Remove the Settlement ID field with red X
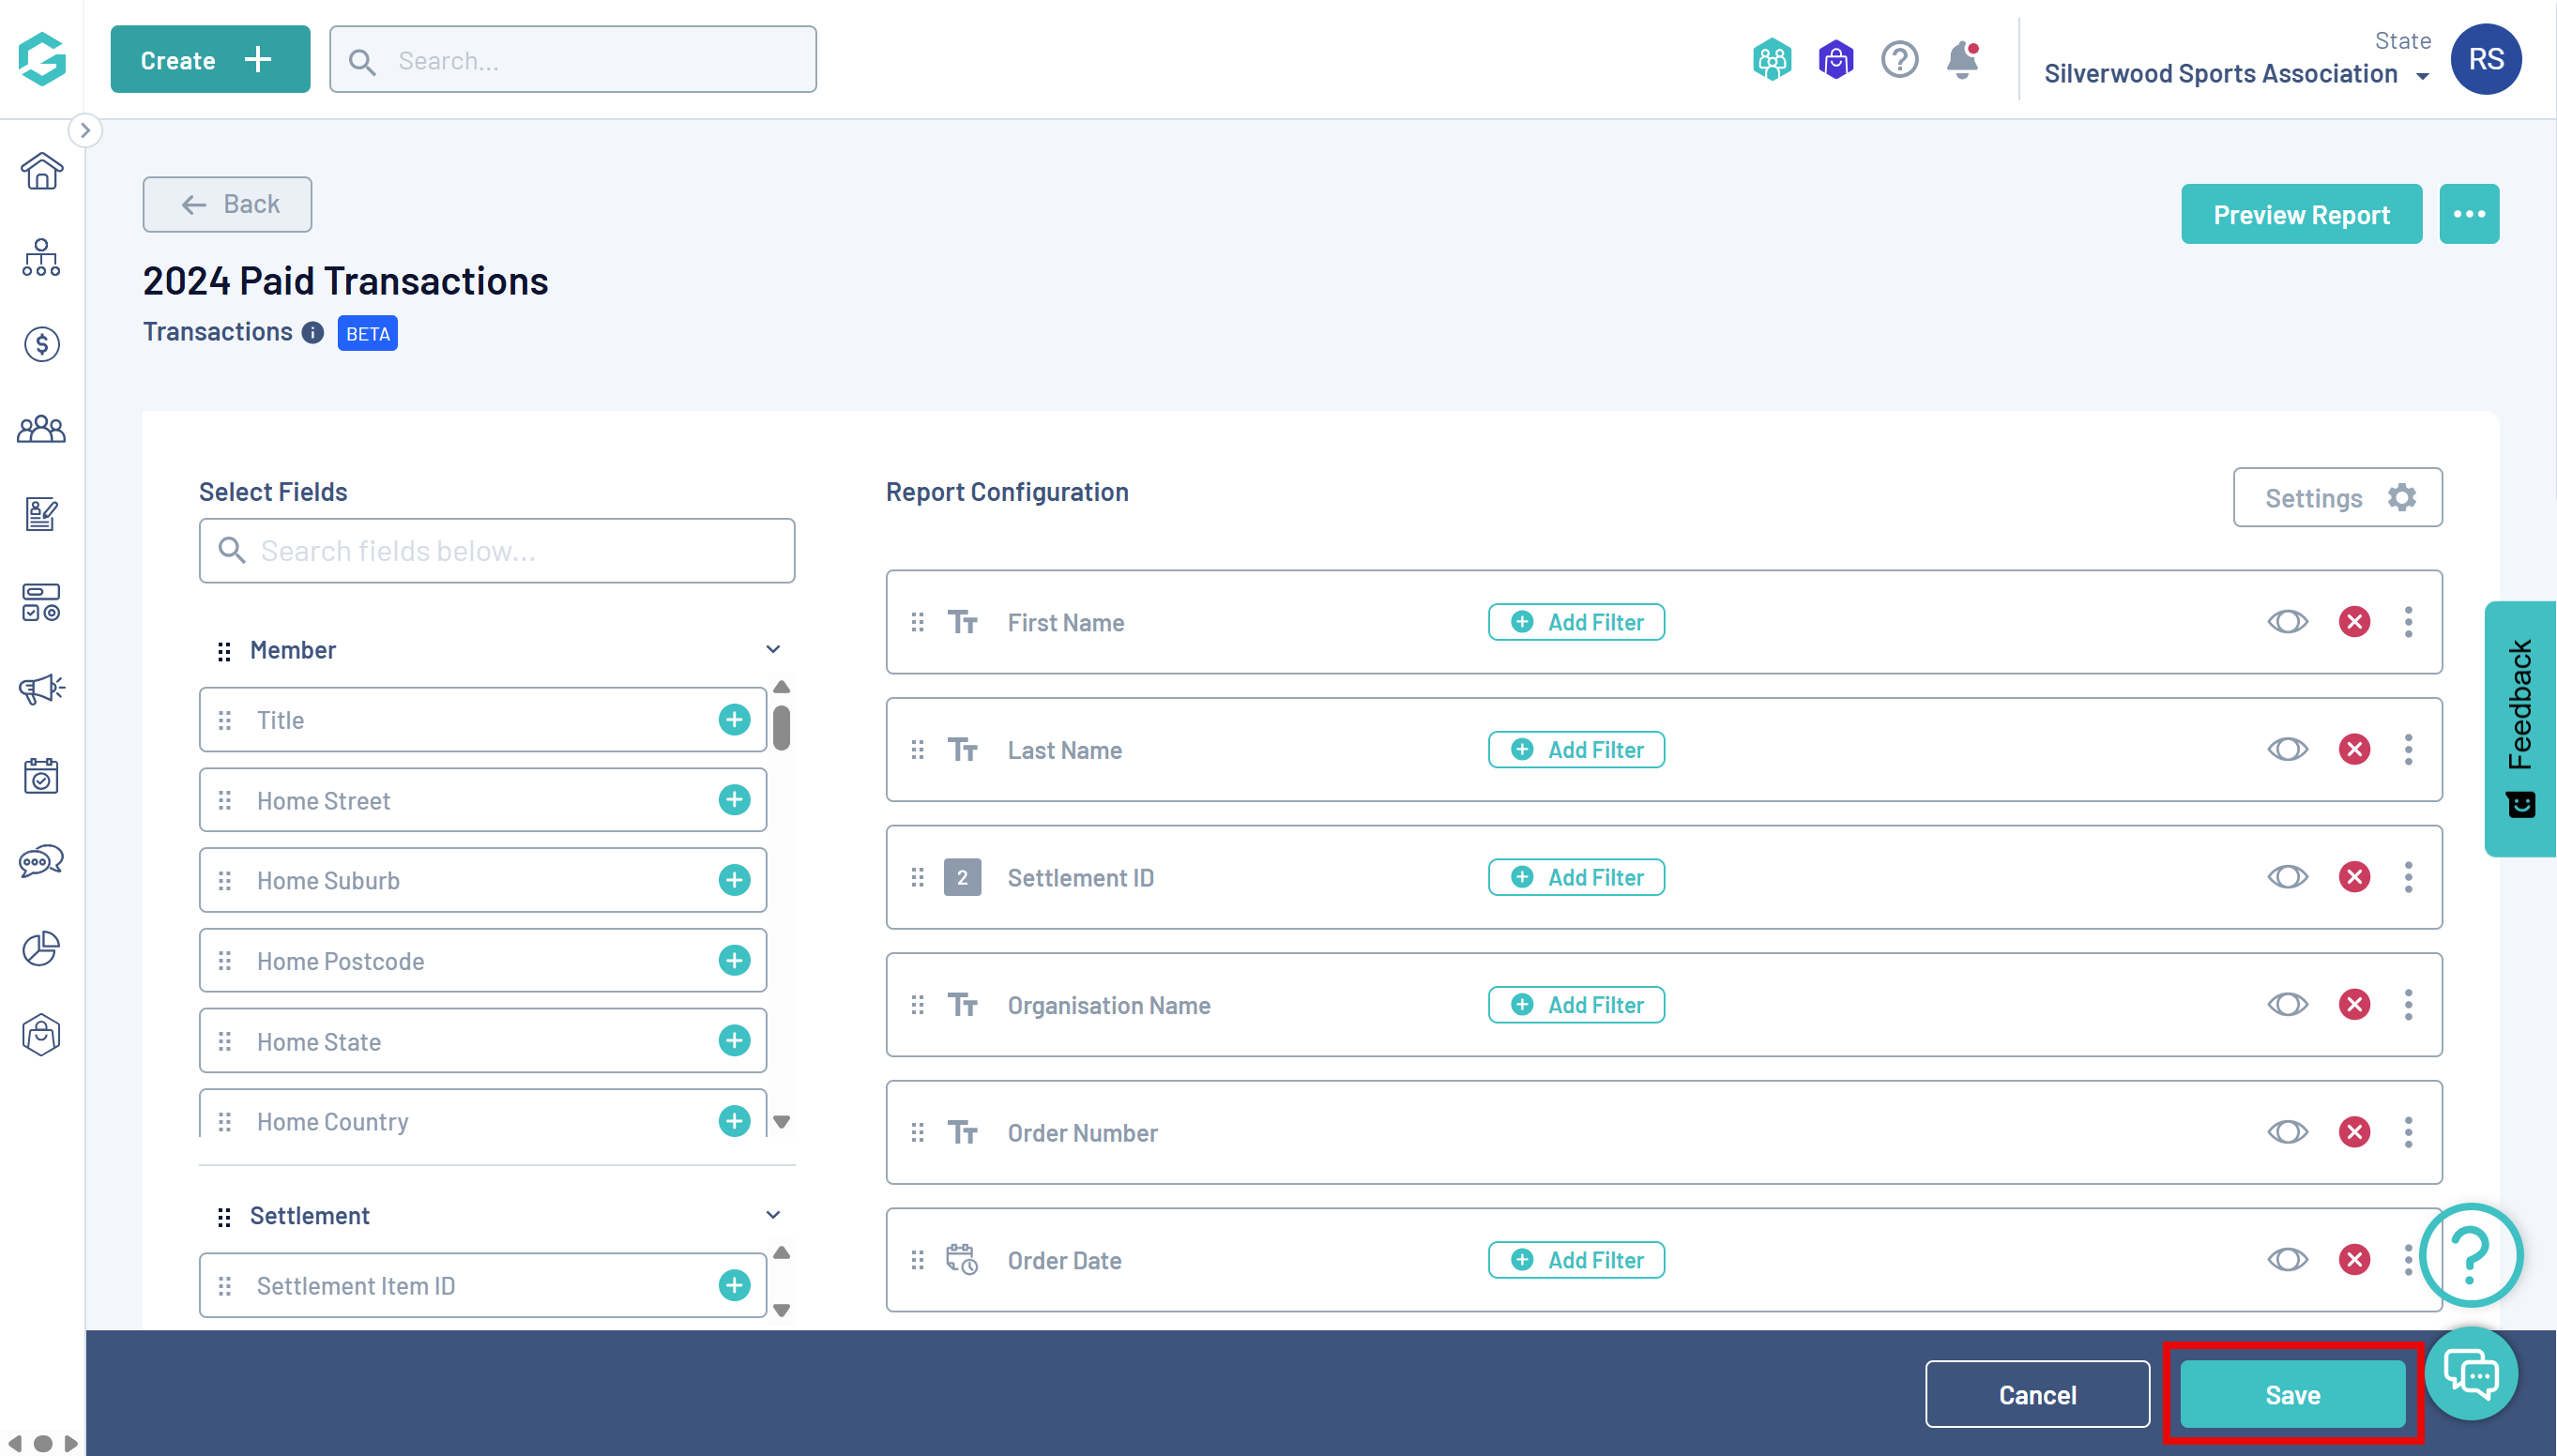Screen dimensions: 2557x1456 tap(2354, 877)
